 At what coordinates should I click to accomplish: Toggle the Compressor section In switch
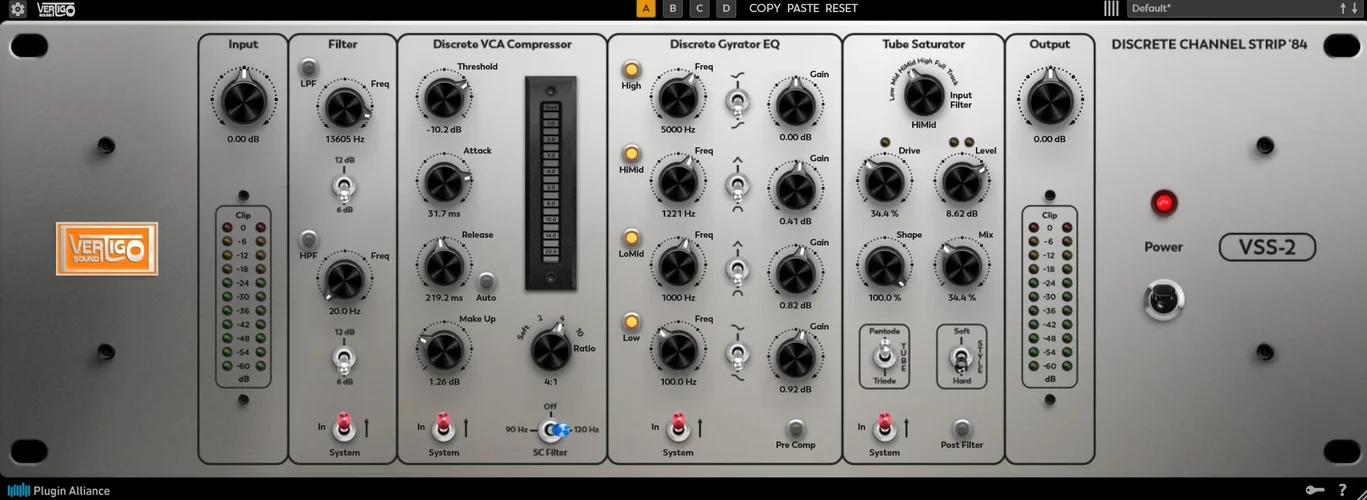coord(443,427)
